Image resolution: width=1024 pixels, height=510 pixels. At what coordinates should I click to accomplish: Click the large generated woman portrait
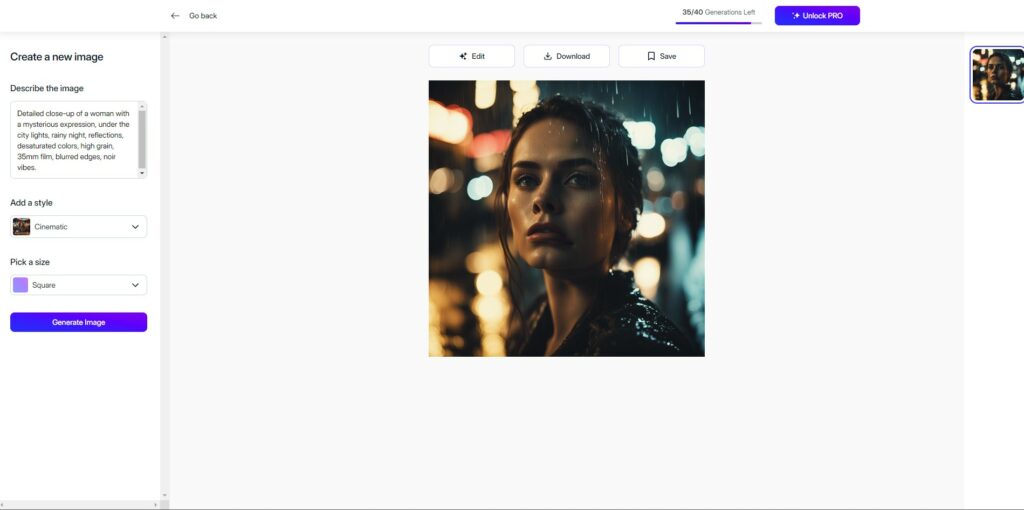click(566, 218)
